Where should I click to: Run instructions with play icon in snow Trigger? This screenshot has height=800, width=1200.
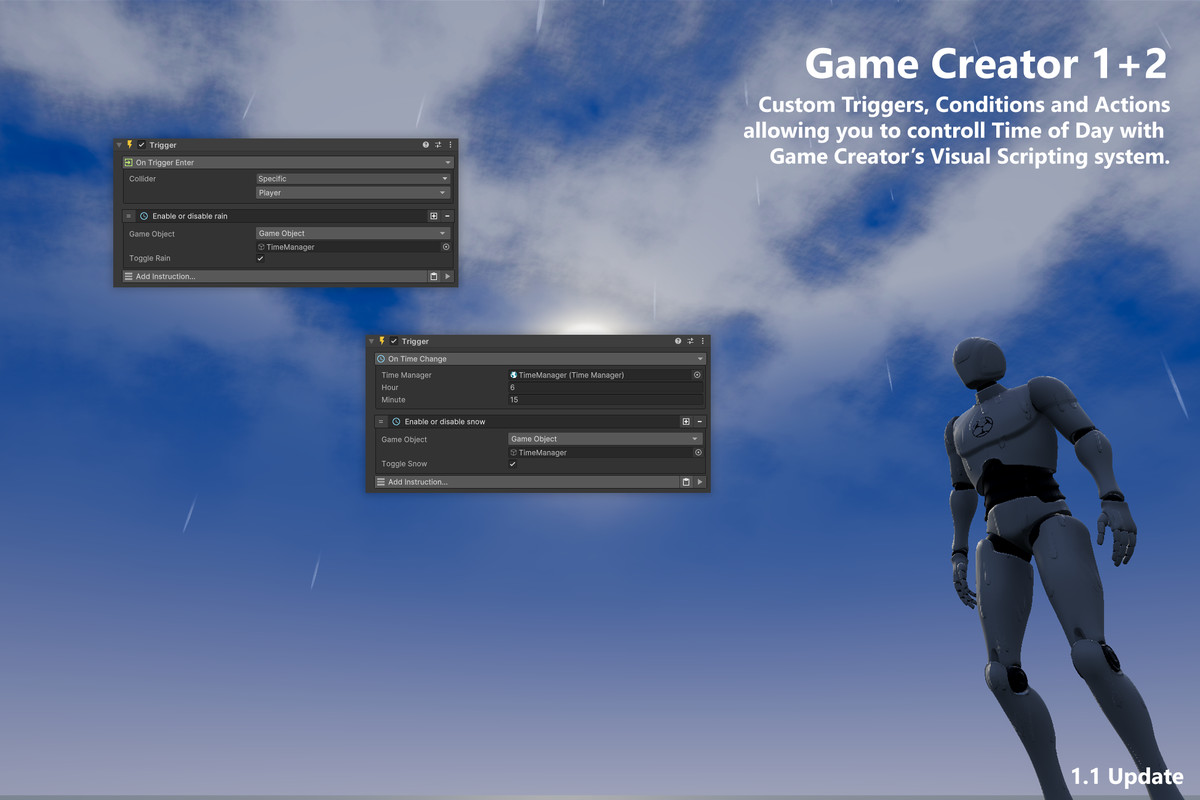(700, 482)
